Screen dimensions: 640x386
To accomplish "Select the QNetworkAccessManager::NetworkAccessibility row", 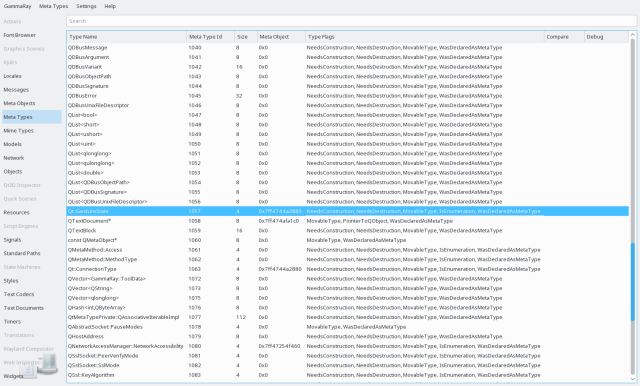I will click(347, 346).
